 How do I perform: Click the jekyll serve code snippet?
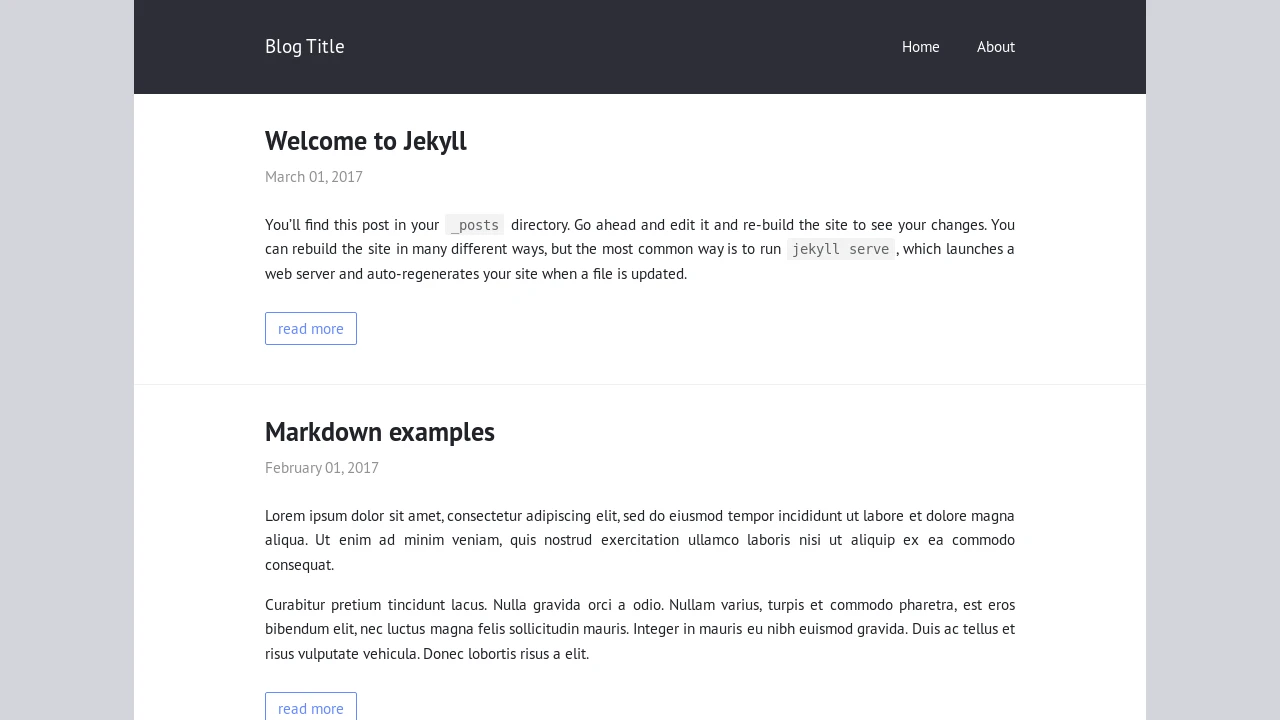pyautogui.click(x=840, y=249)
